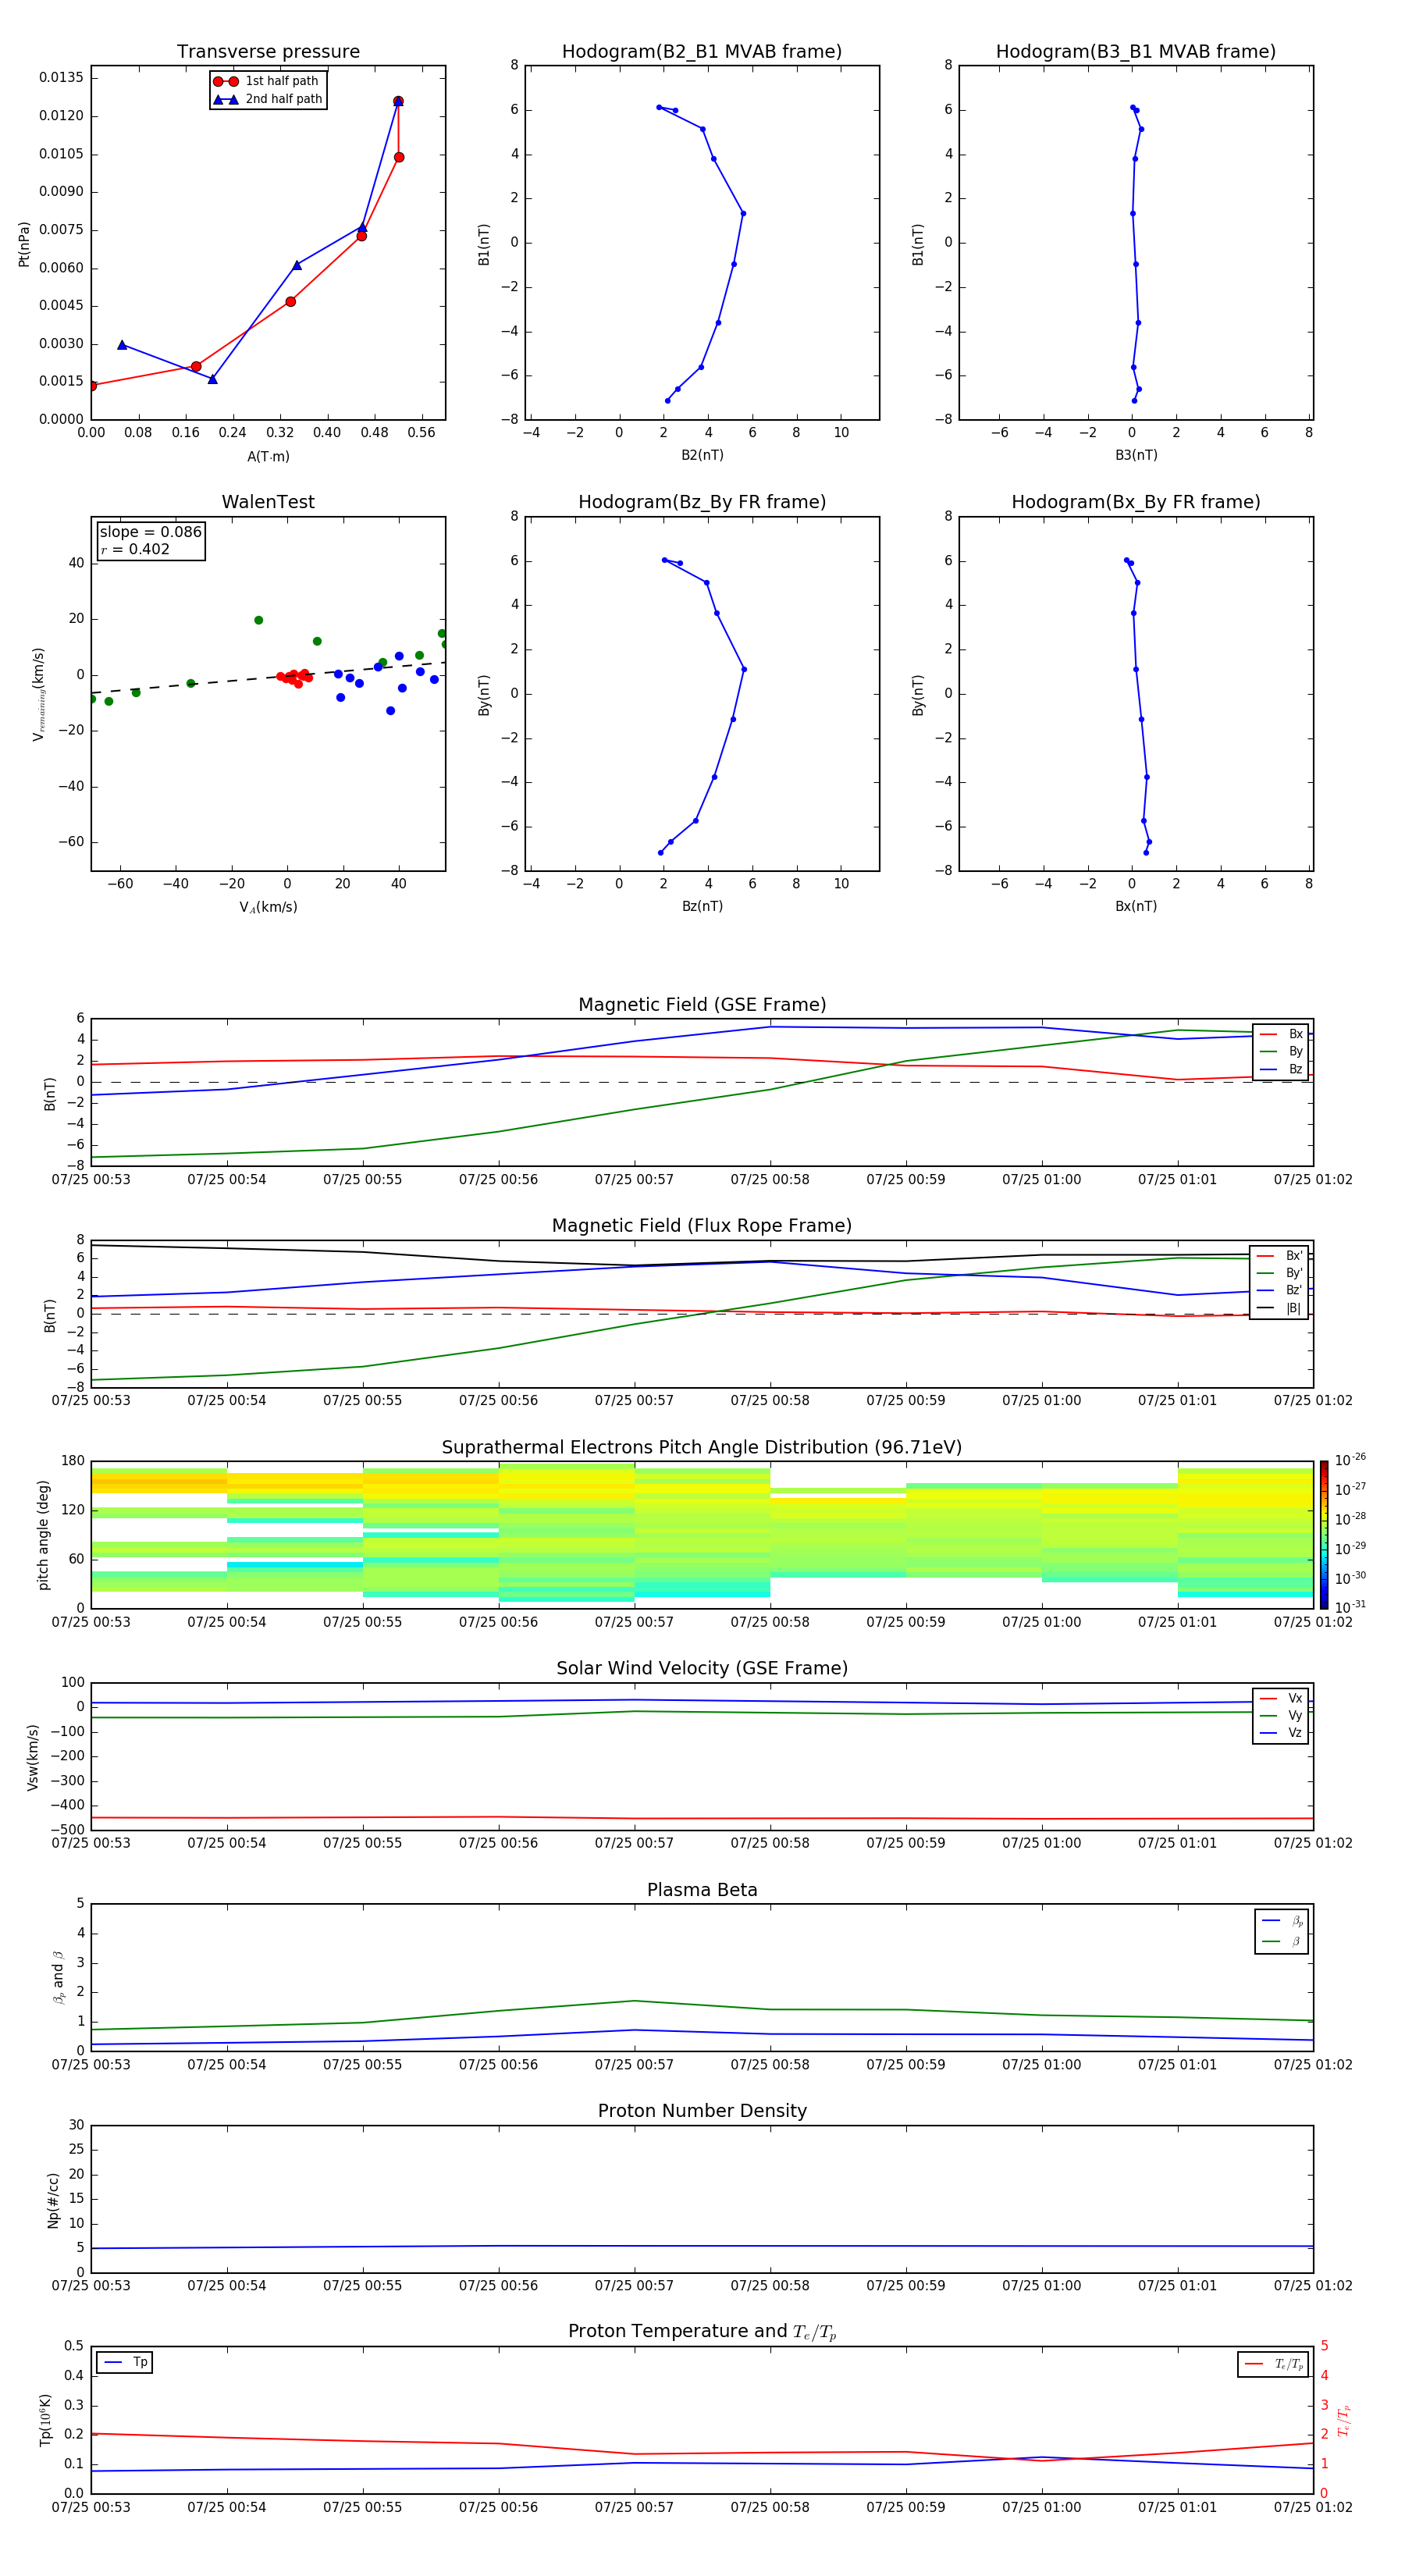
Task: Click the "Hodogram(B2_B1 MVAB frame)" title
Action: pos(702,52)
